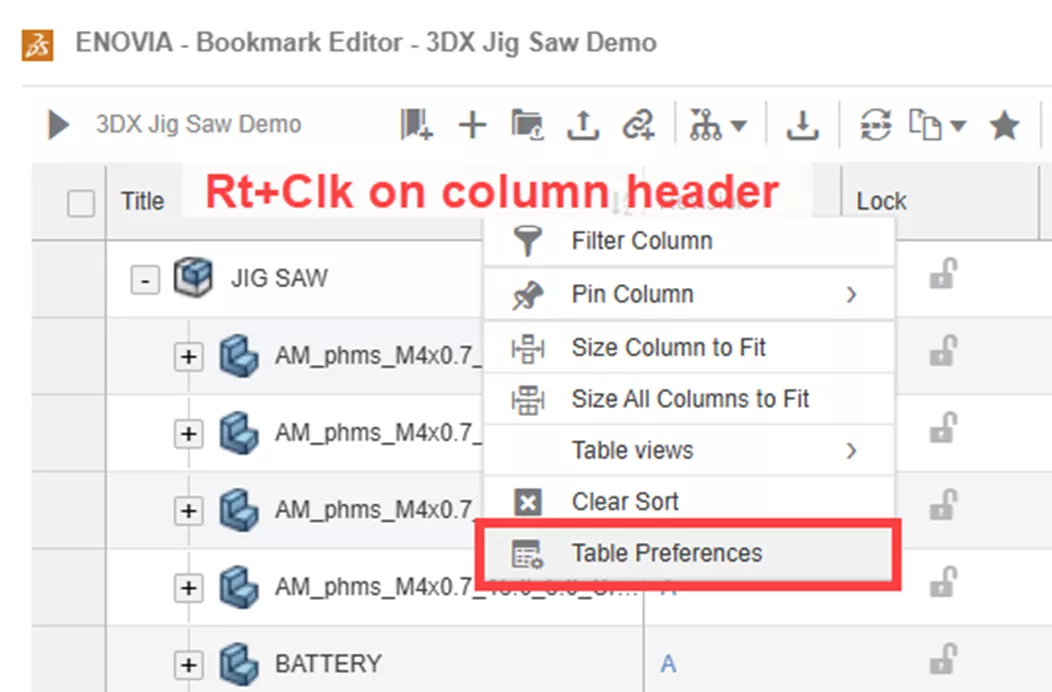Expand the BATTERY tree node
The height and width of the screenshot is (692, 1052).
189,665
